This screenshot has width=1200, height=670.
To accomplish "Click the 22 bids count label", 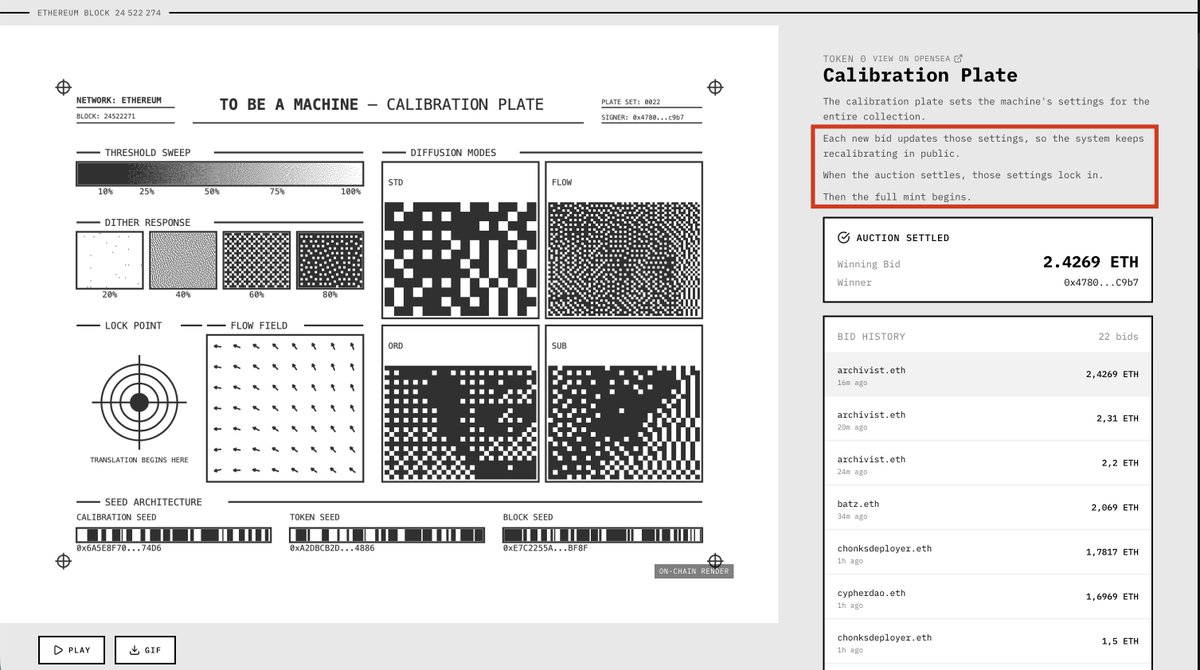I will coord(1118,337).
